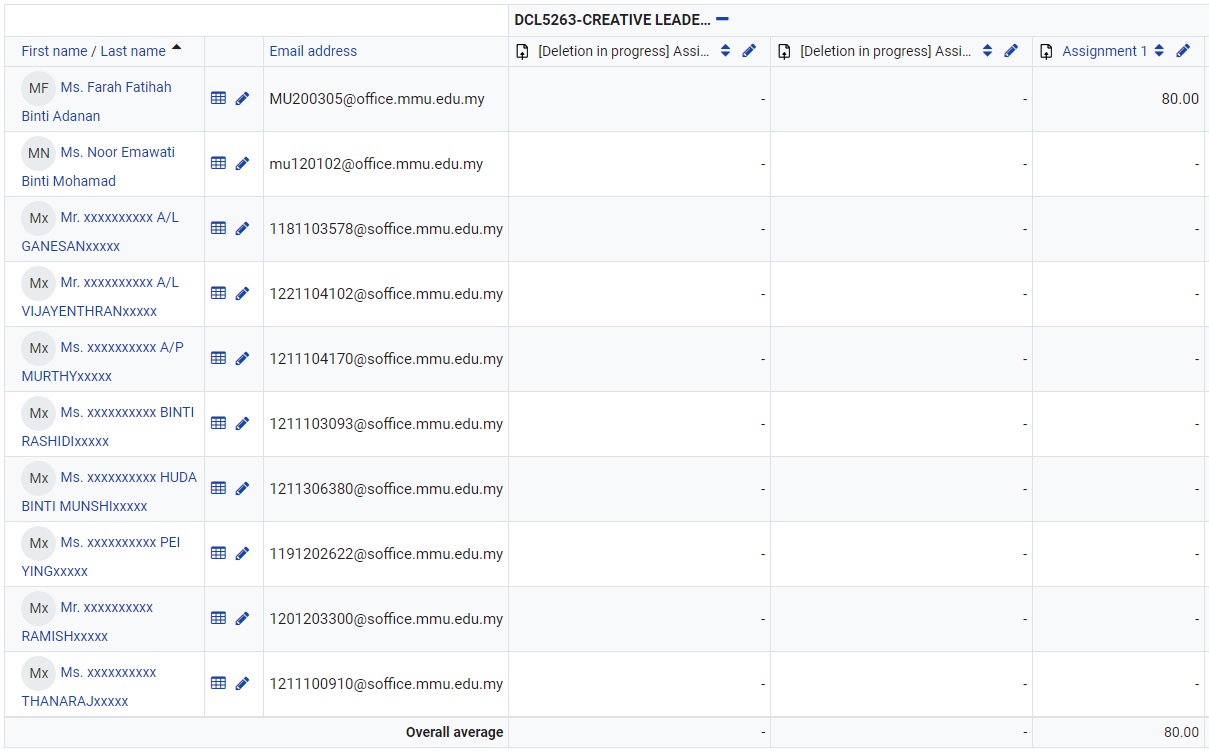Open grade report icon for Farah Fatihah
This screenshot has height=751, width=1209.
[219, 98]
